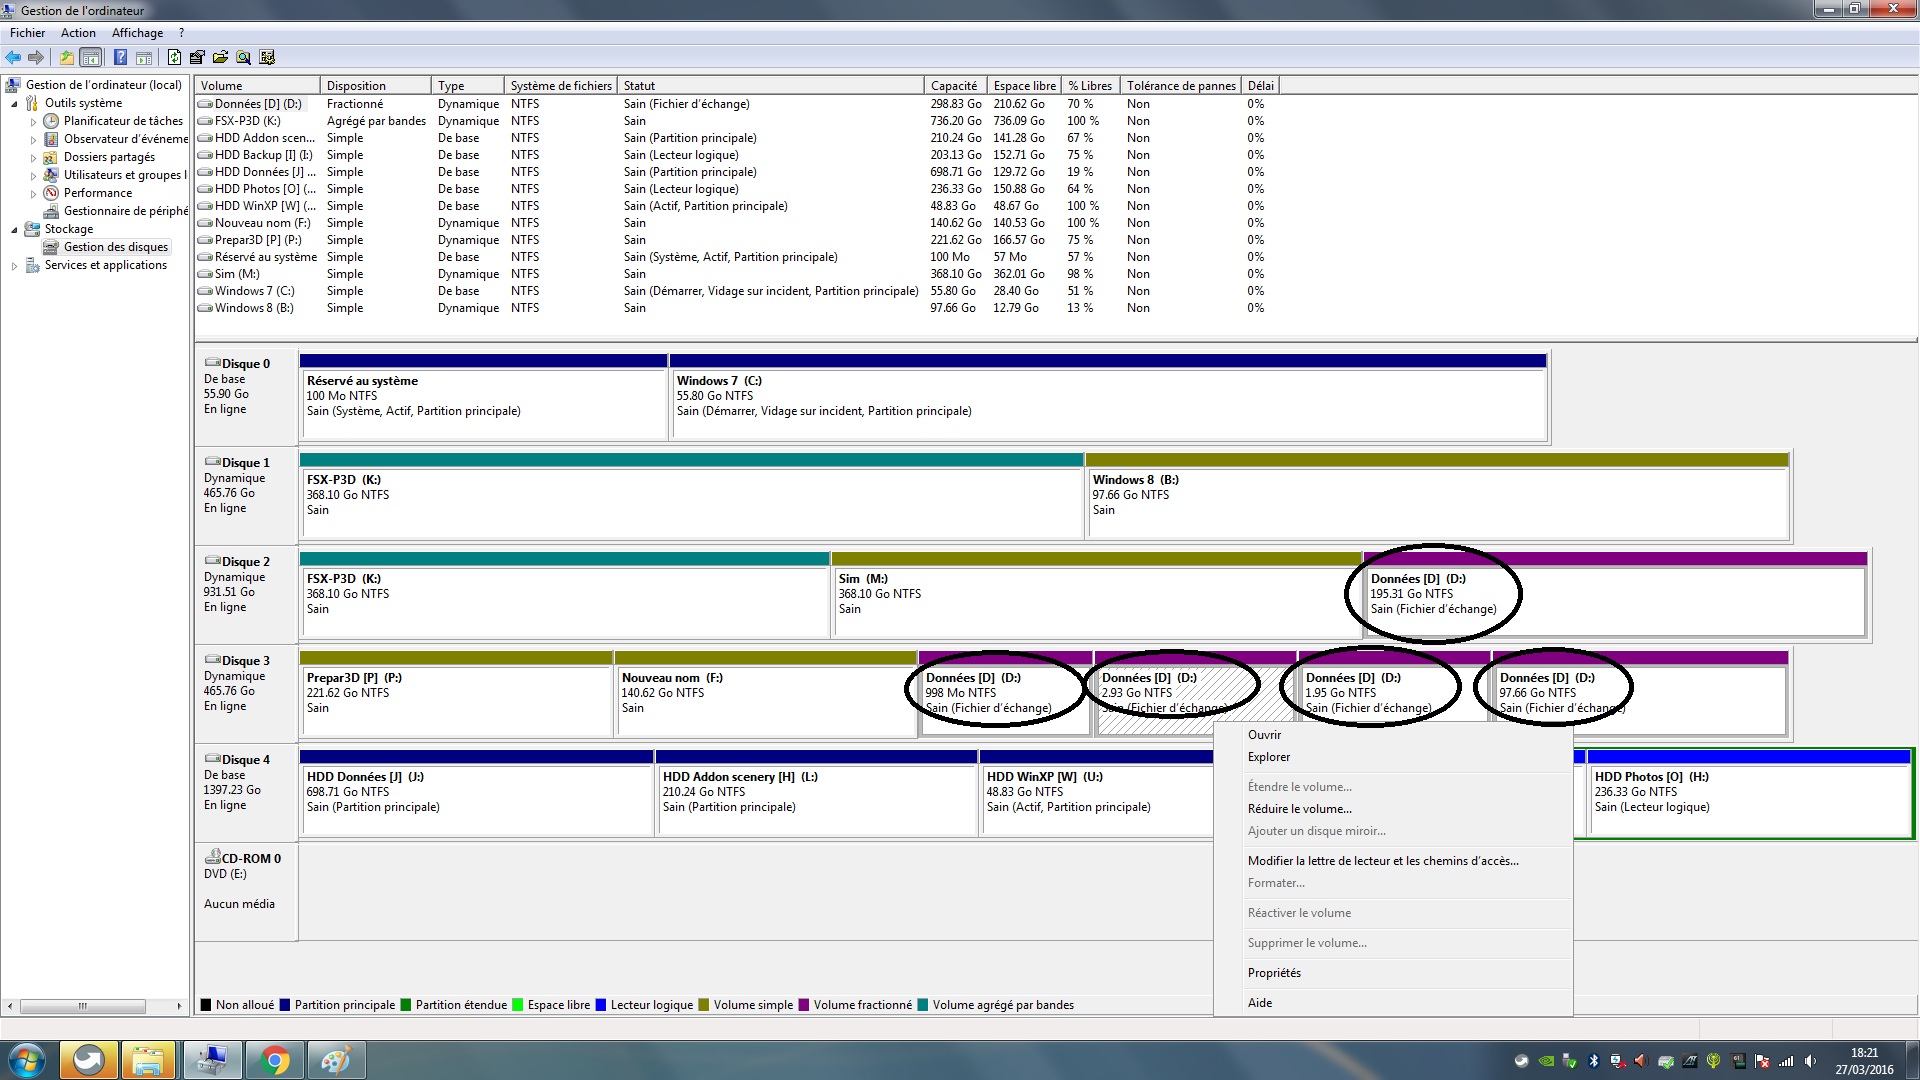Image resolution: width=1920 pixels, height=1080 pixels.
Task: Sort by the Tolérance de pannes header
Action: pos(1180,86)
